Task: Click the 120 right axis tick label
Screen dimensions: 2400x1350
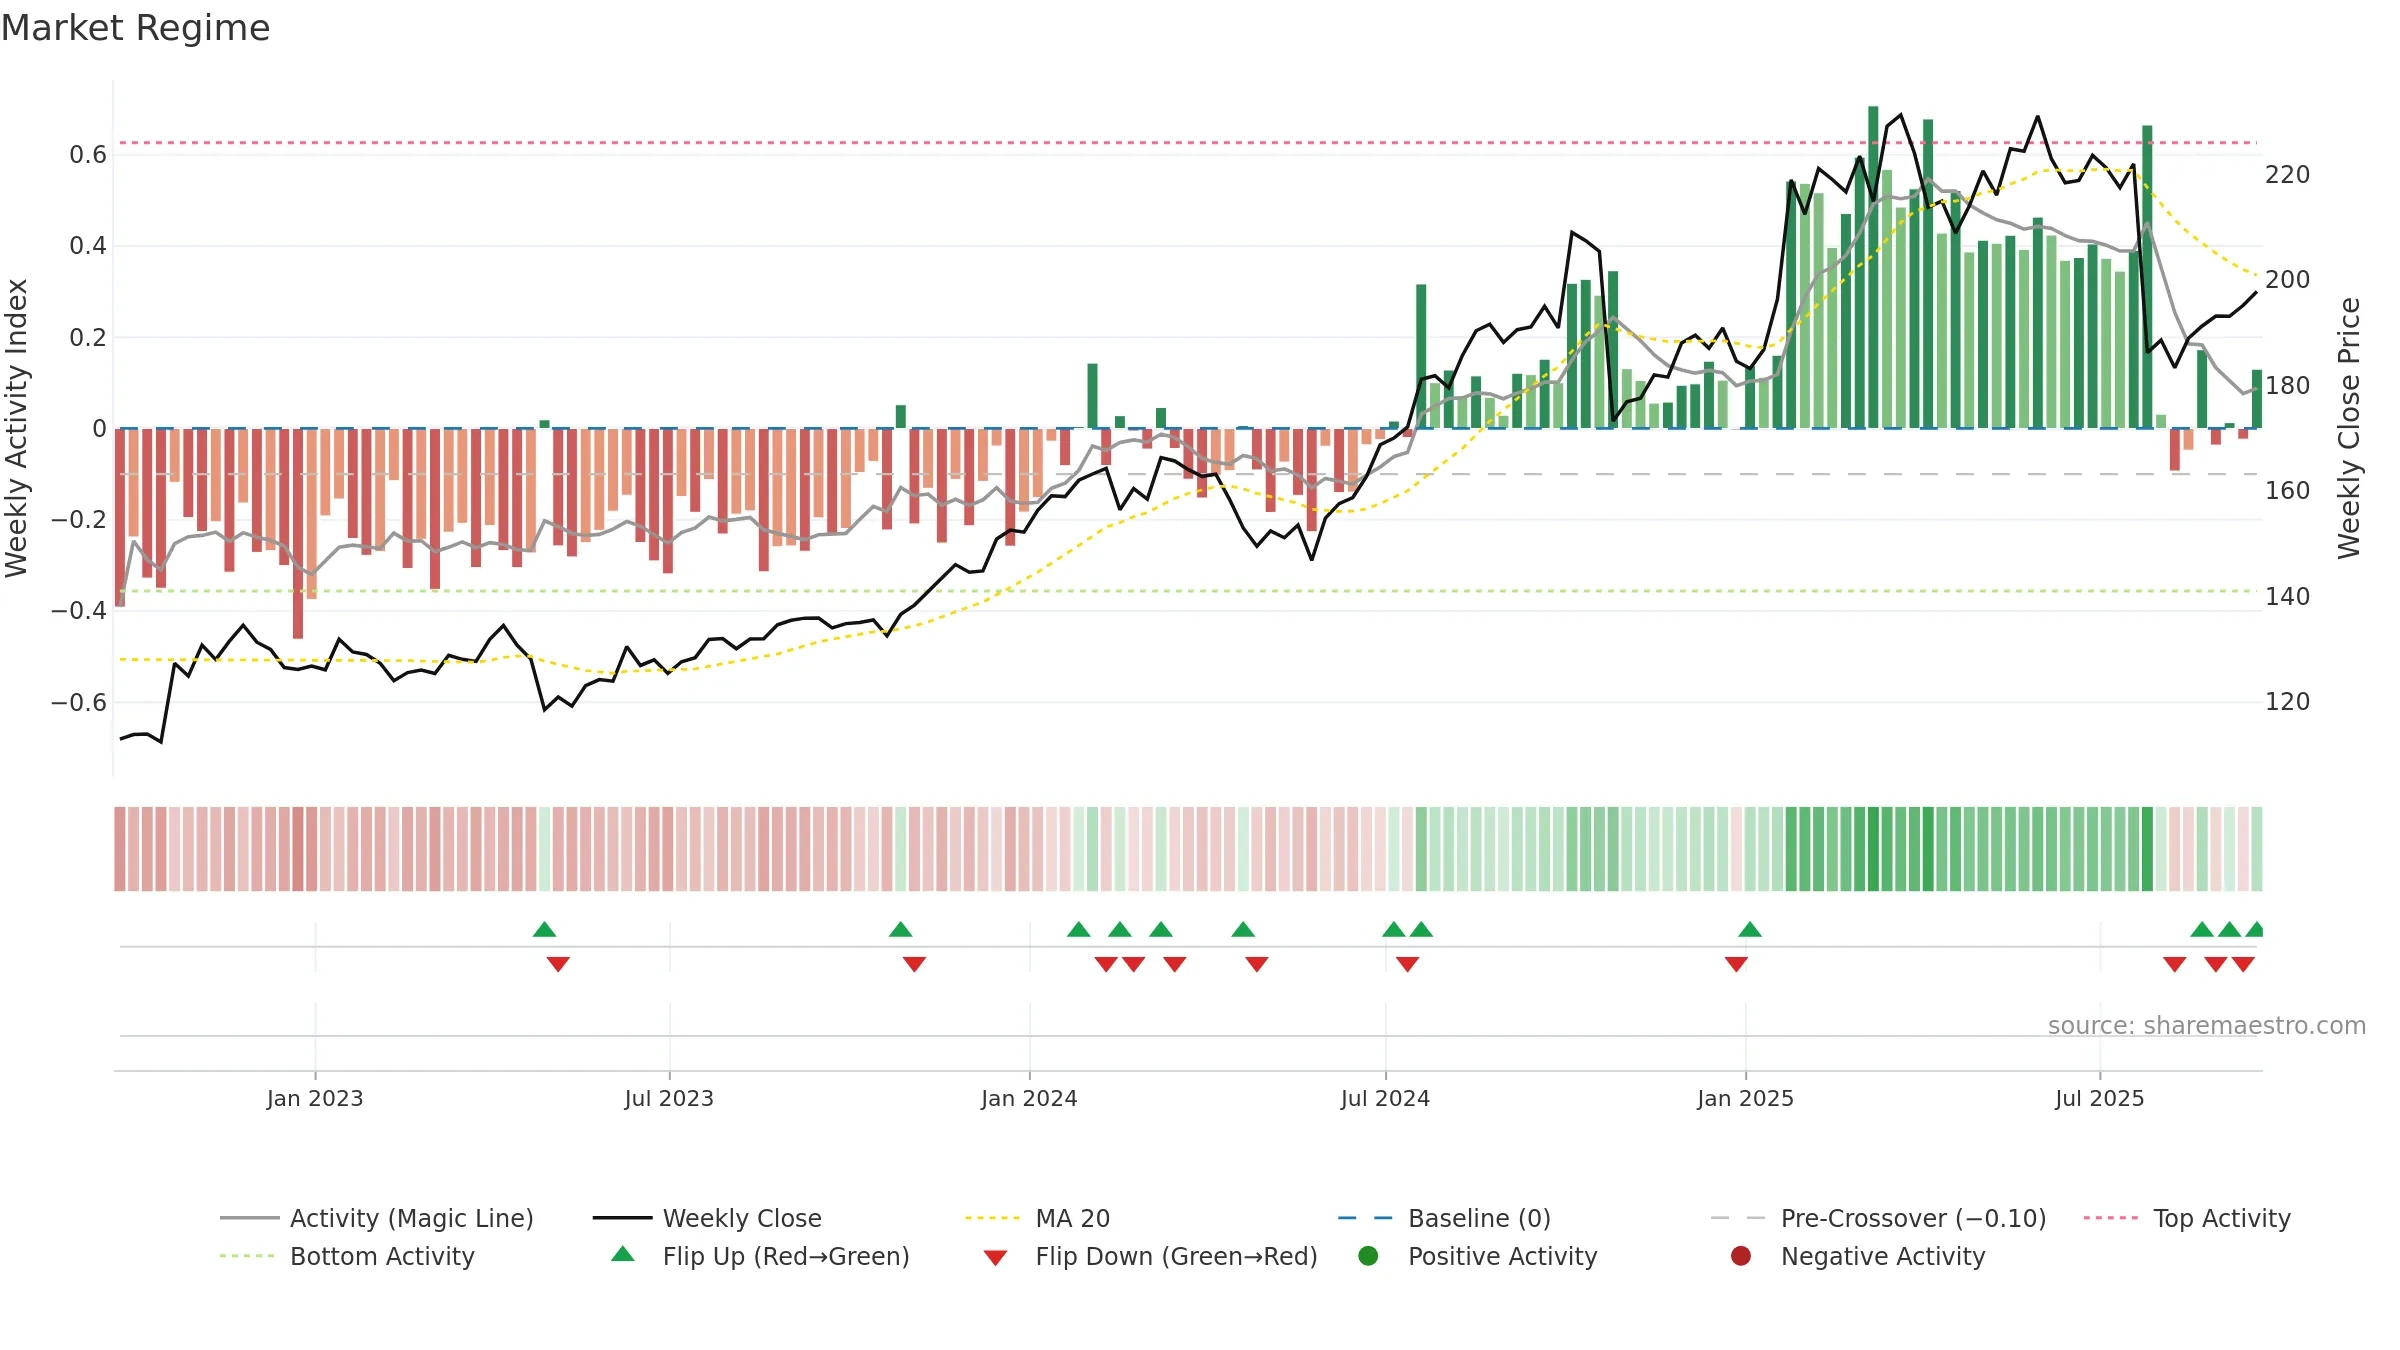Action: tap(2288, 702)
